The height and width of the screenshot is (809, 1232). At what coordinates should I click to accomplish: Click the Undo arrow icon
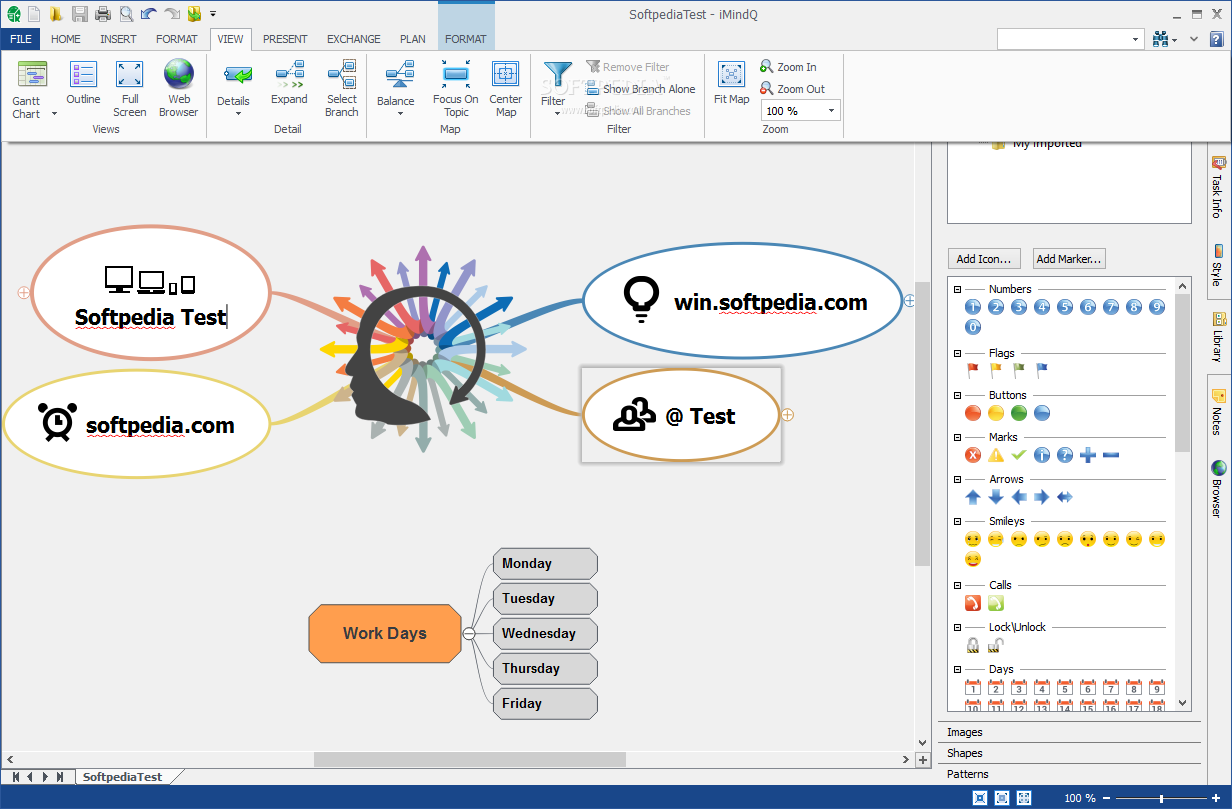[149, 14]
